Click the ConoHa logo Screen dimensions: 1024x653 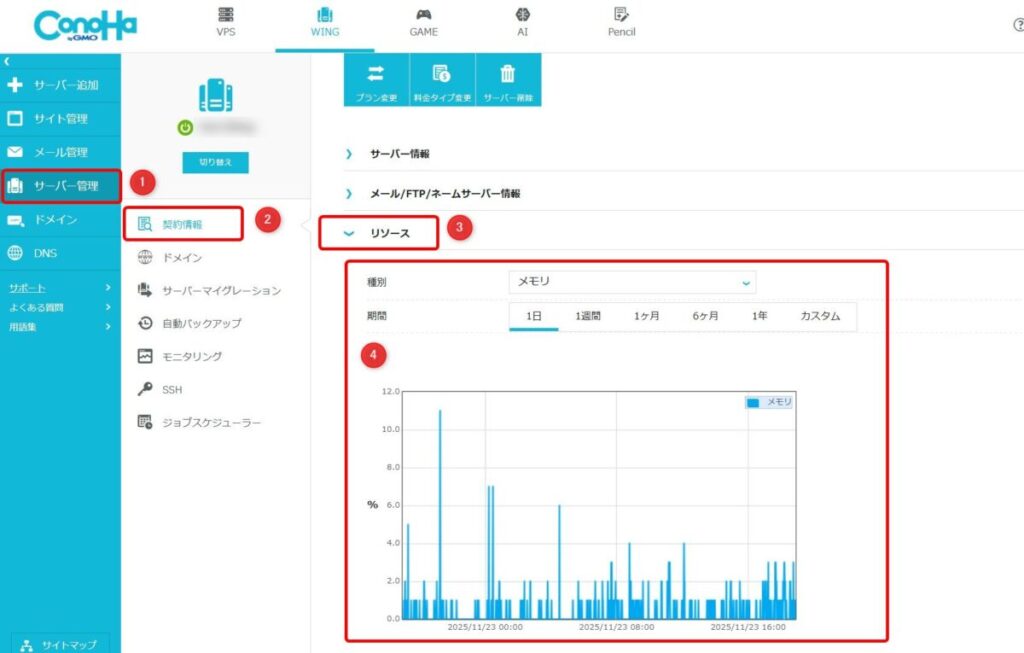point(85,26)
